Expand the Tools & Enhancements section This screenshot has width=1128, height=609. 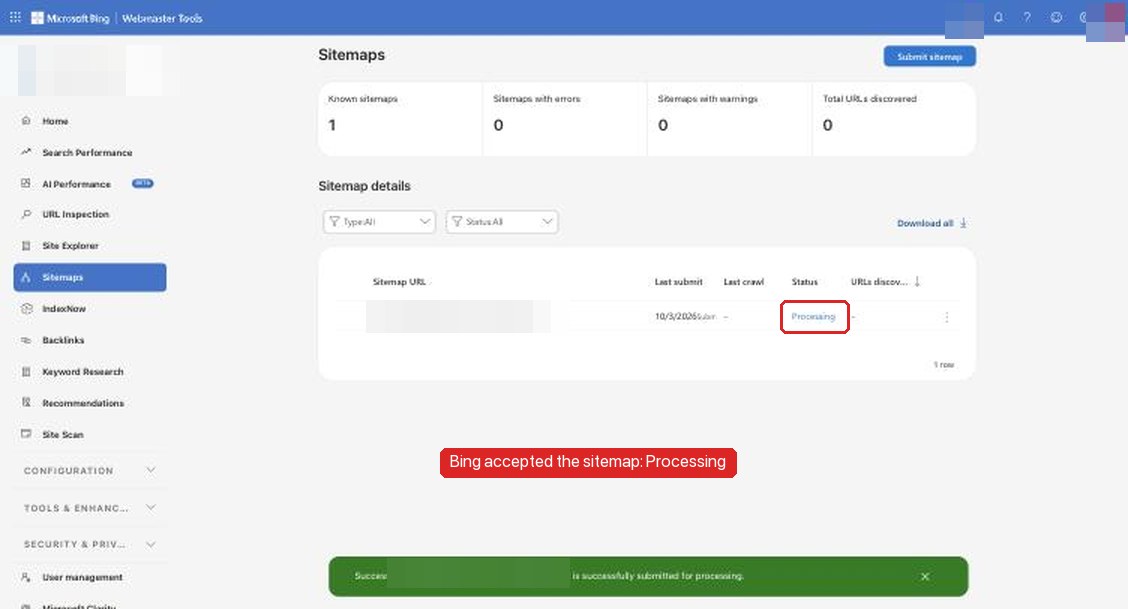click(90, 508)
